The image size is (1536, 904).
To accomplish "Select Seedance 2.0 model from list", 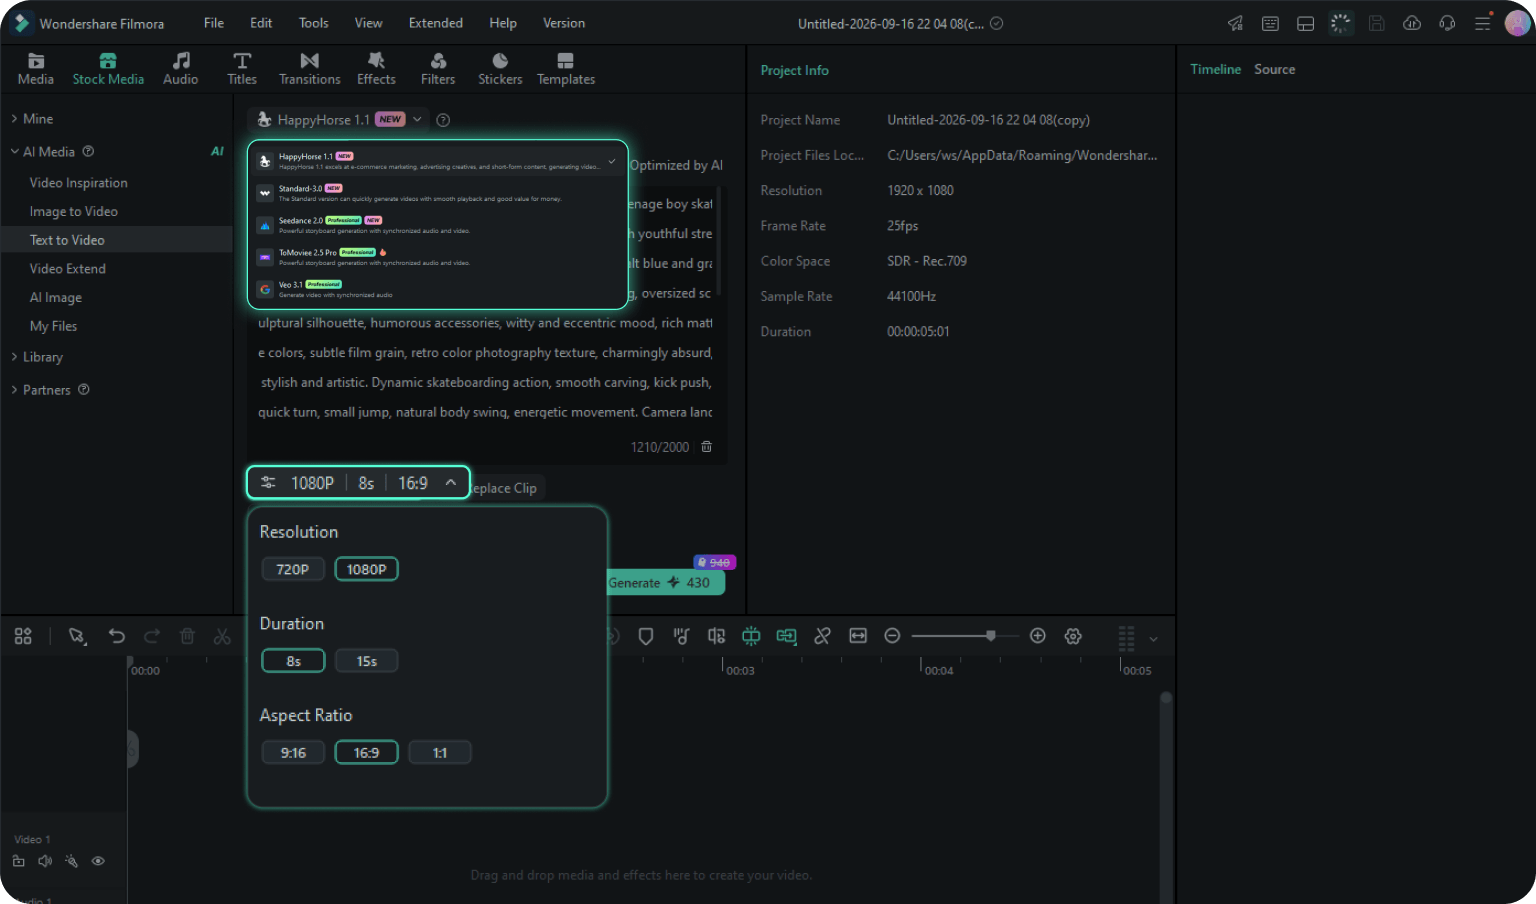I will coord(436,225).
